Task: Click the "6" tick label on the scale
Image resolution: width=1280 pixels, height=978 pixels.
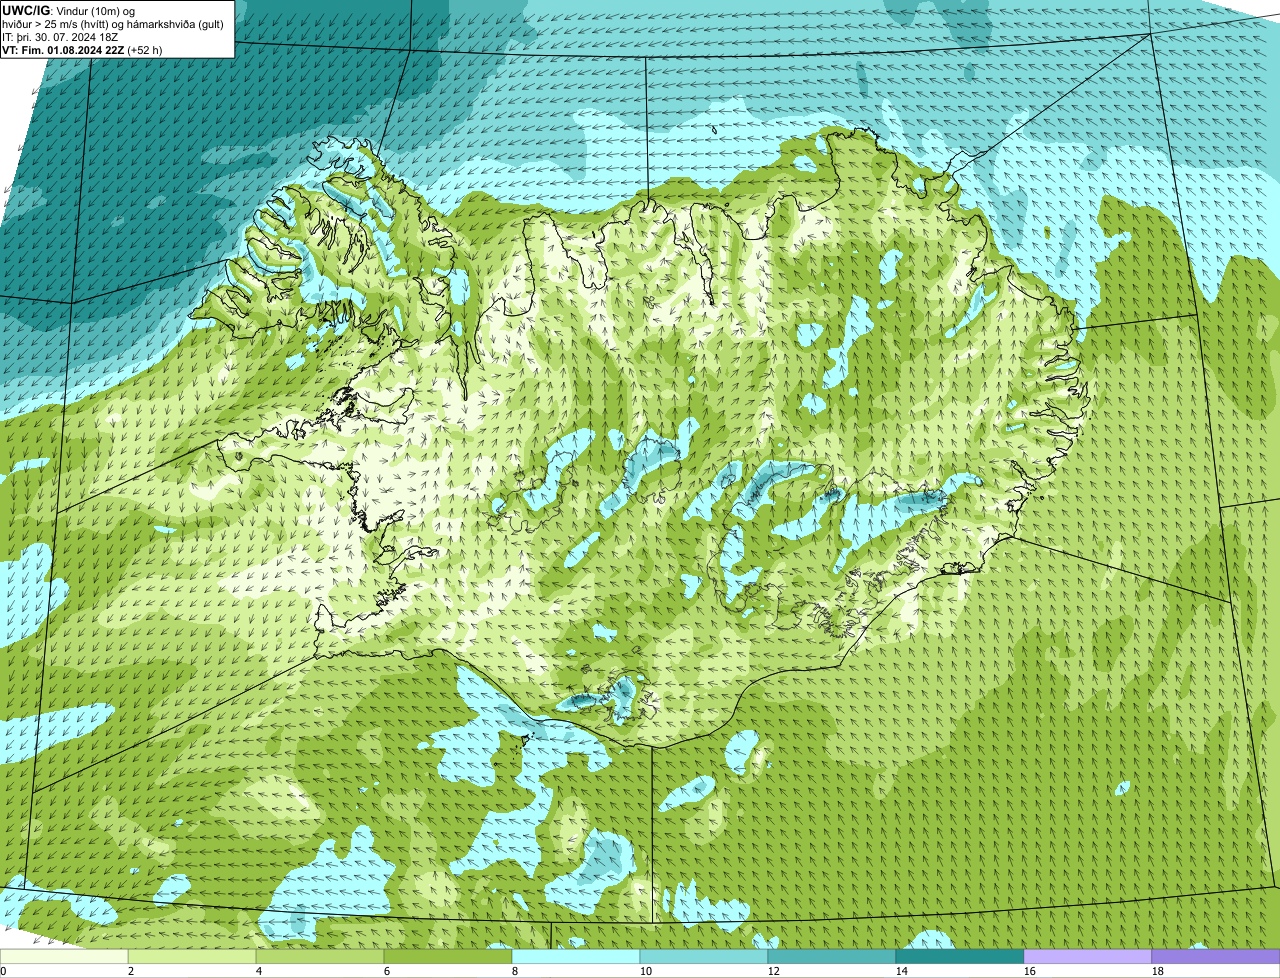Action: pos(387,971)
